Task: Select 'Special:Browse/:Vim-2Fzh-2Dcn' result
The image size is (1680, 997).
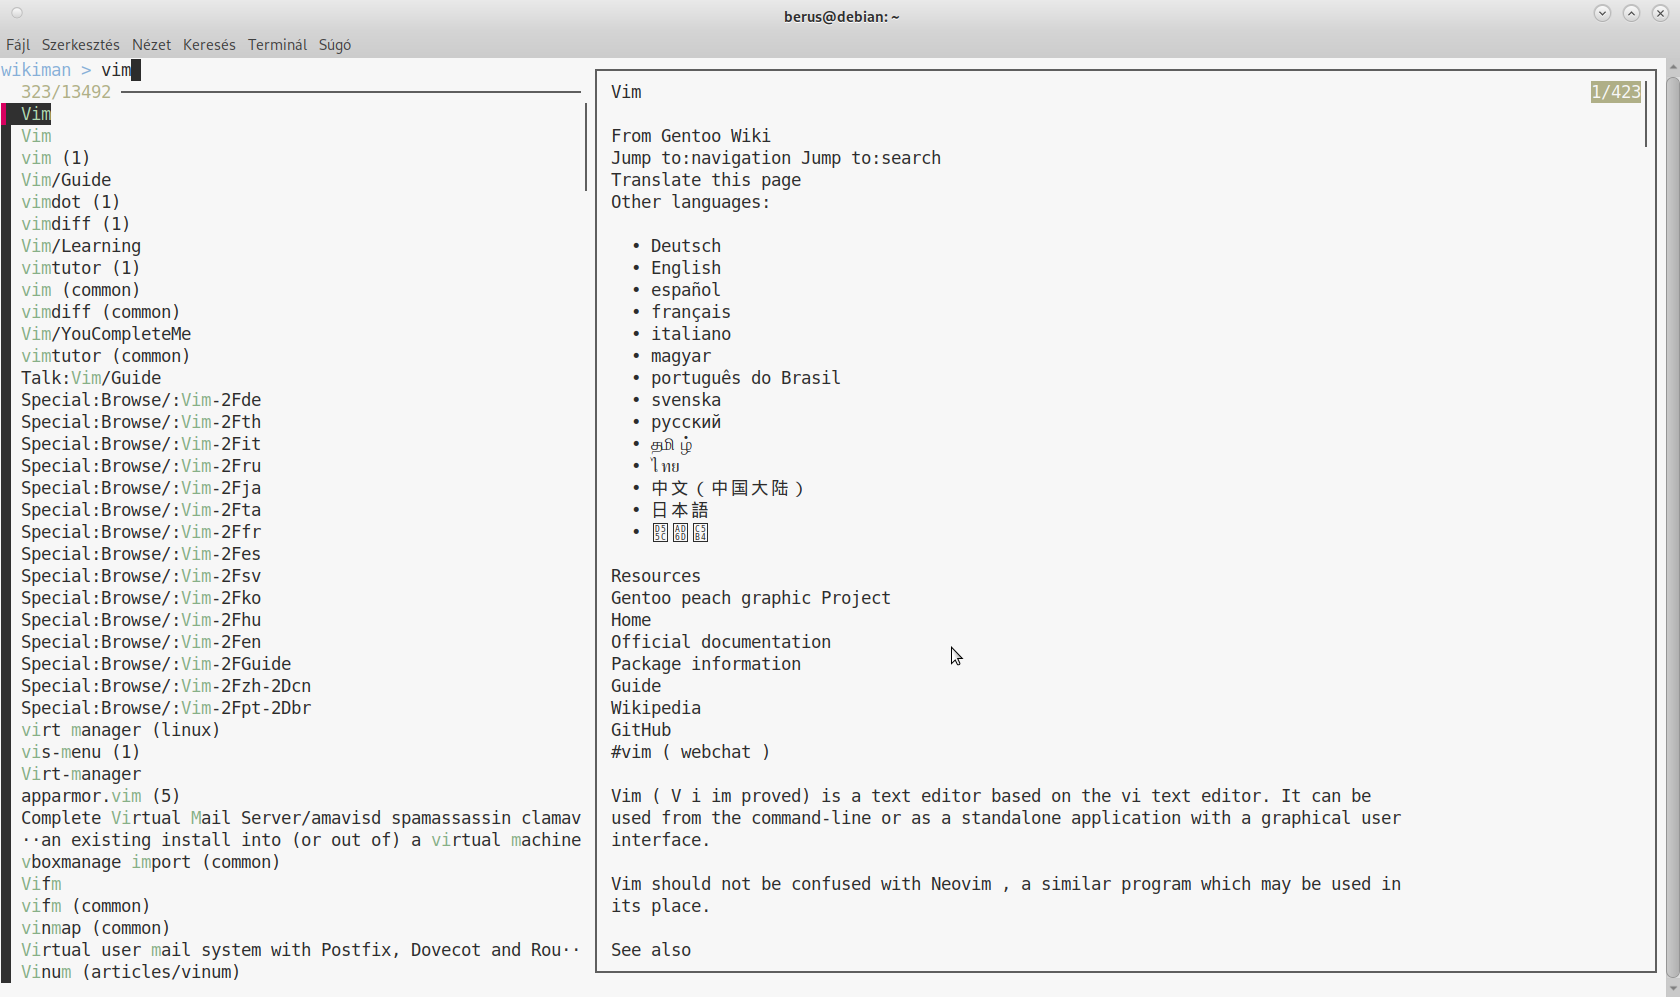Action: 166,686
